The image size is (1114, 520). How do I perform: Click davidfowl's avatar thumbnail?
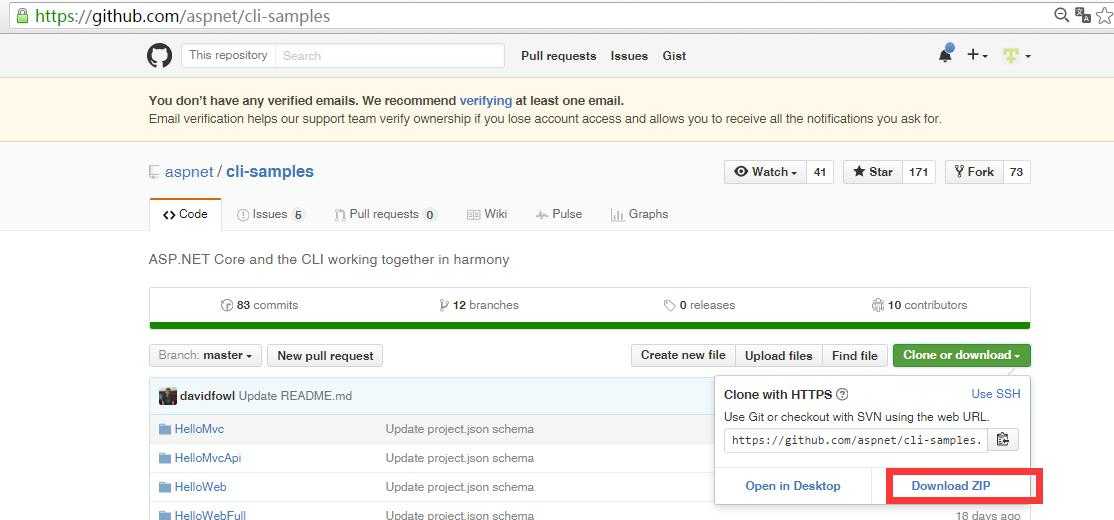(168, 396)
